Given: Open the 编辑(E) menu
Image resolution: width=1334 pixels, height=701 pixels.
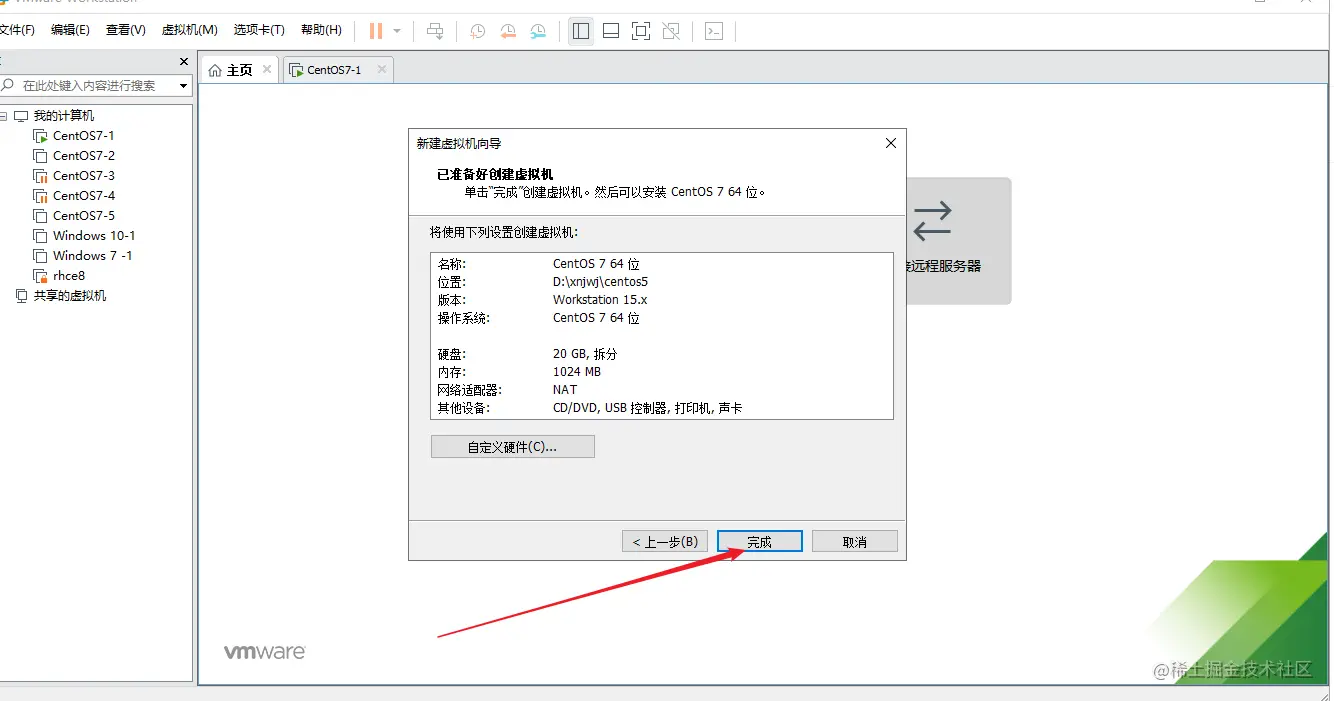Looking at the screenshot, I should [70, 30].
